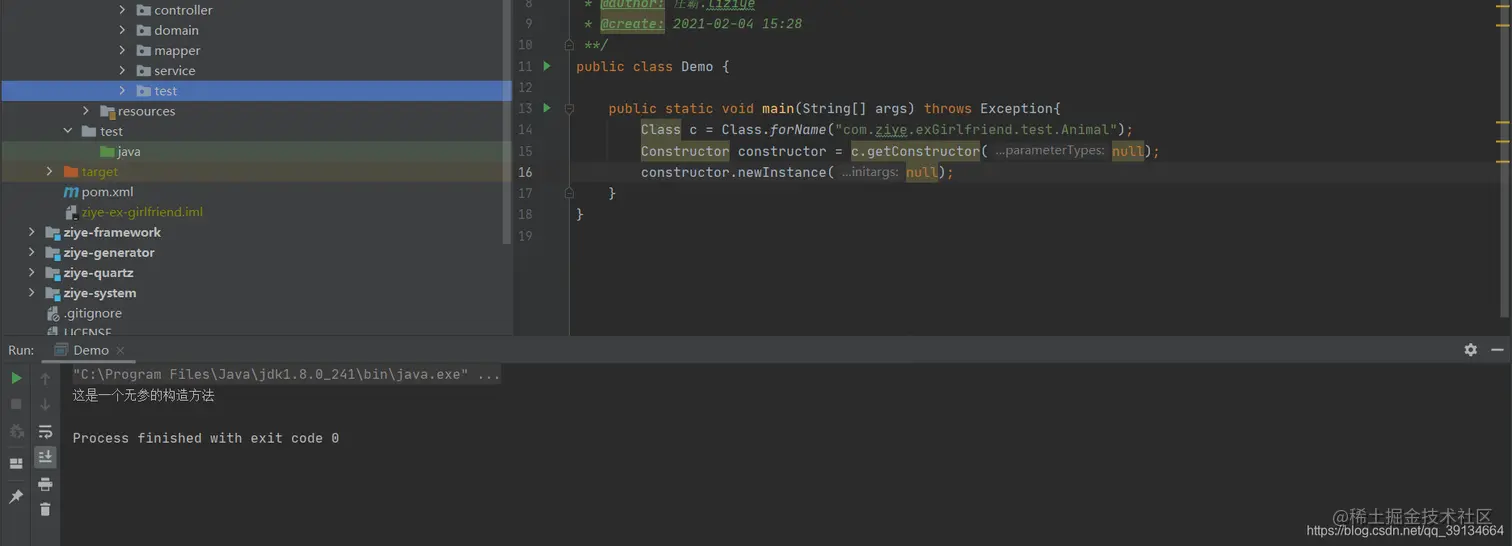Rerun Demo with the green play icon
The height and width of the screenshot is (546, 1512).
16,378
